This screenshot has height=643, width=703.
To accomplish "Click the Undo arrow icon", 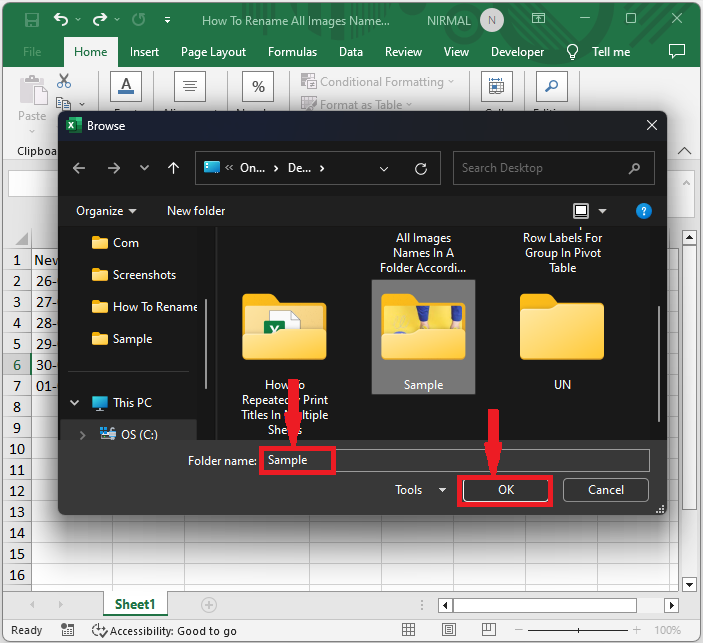I will [x=62, y=20].
